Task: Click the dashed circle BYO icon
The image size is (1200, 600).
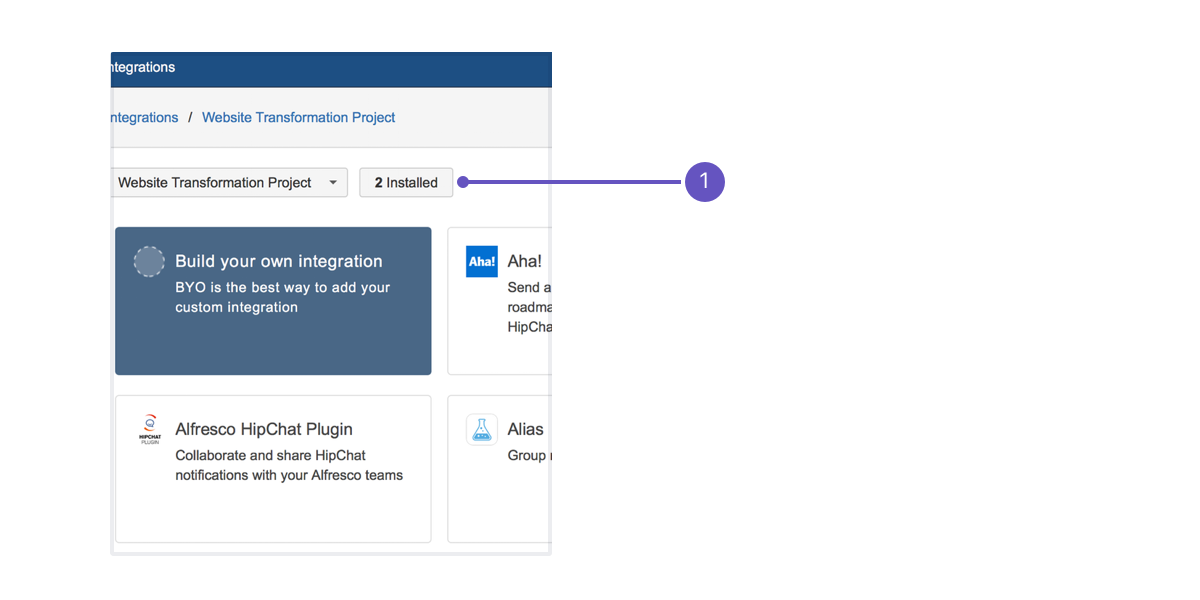Action: [149, 262]
